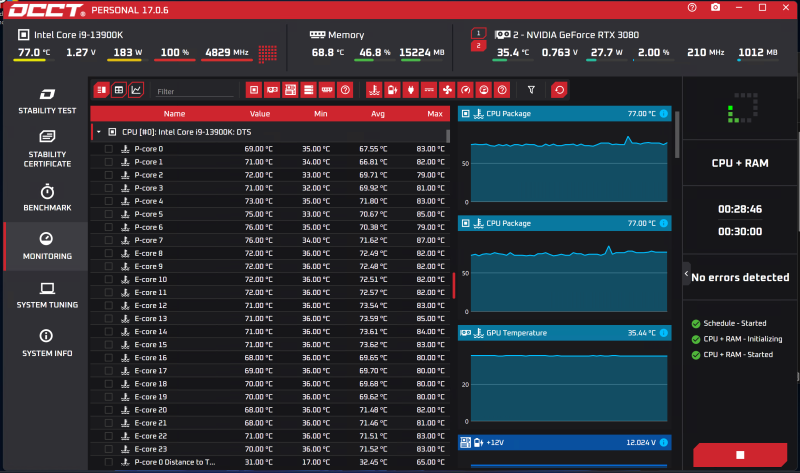Toggle the storage hardware filter icon
This screenshot has width=800, height=473.
tap(309, 90)
